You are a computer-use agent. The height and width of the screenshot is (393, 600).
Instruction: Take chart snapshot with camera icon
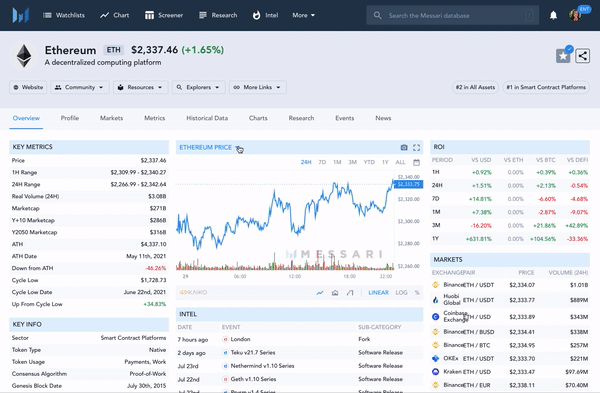point(404,147)
